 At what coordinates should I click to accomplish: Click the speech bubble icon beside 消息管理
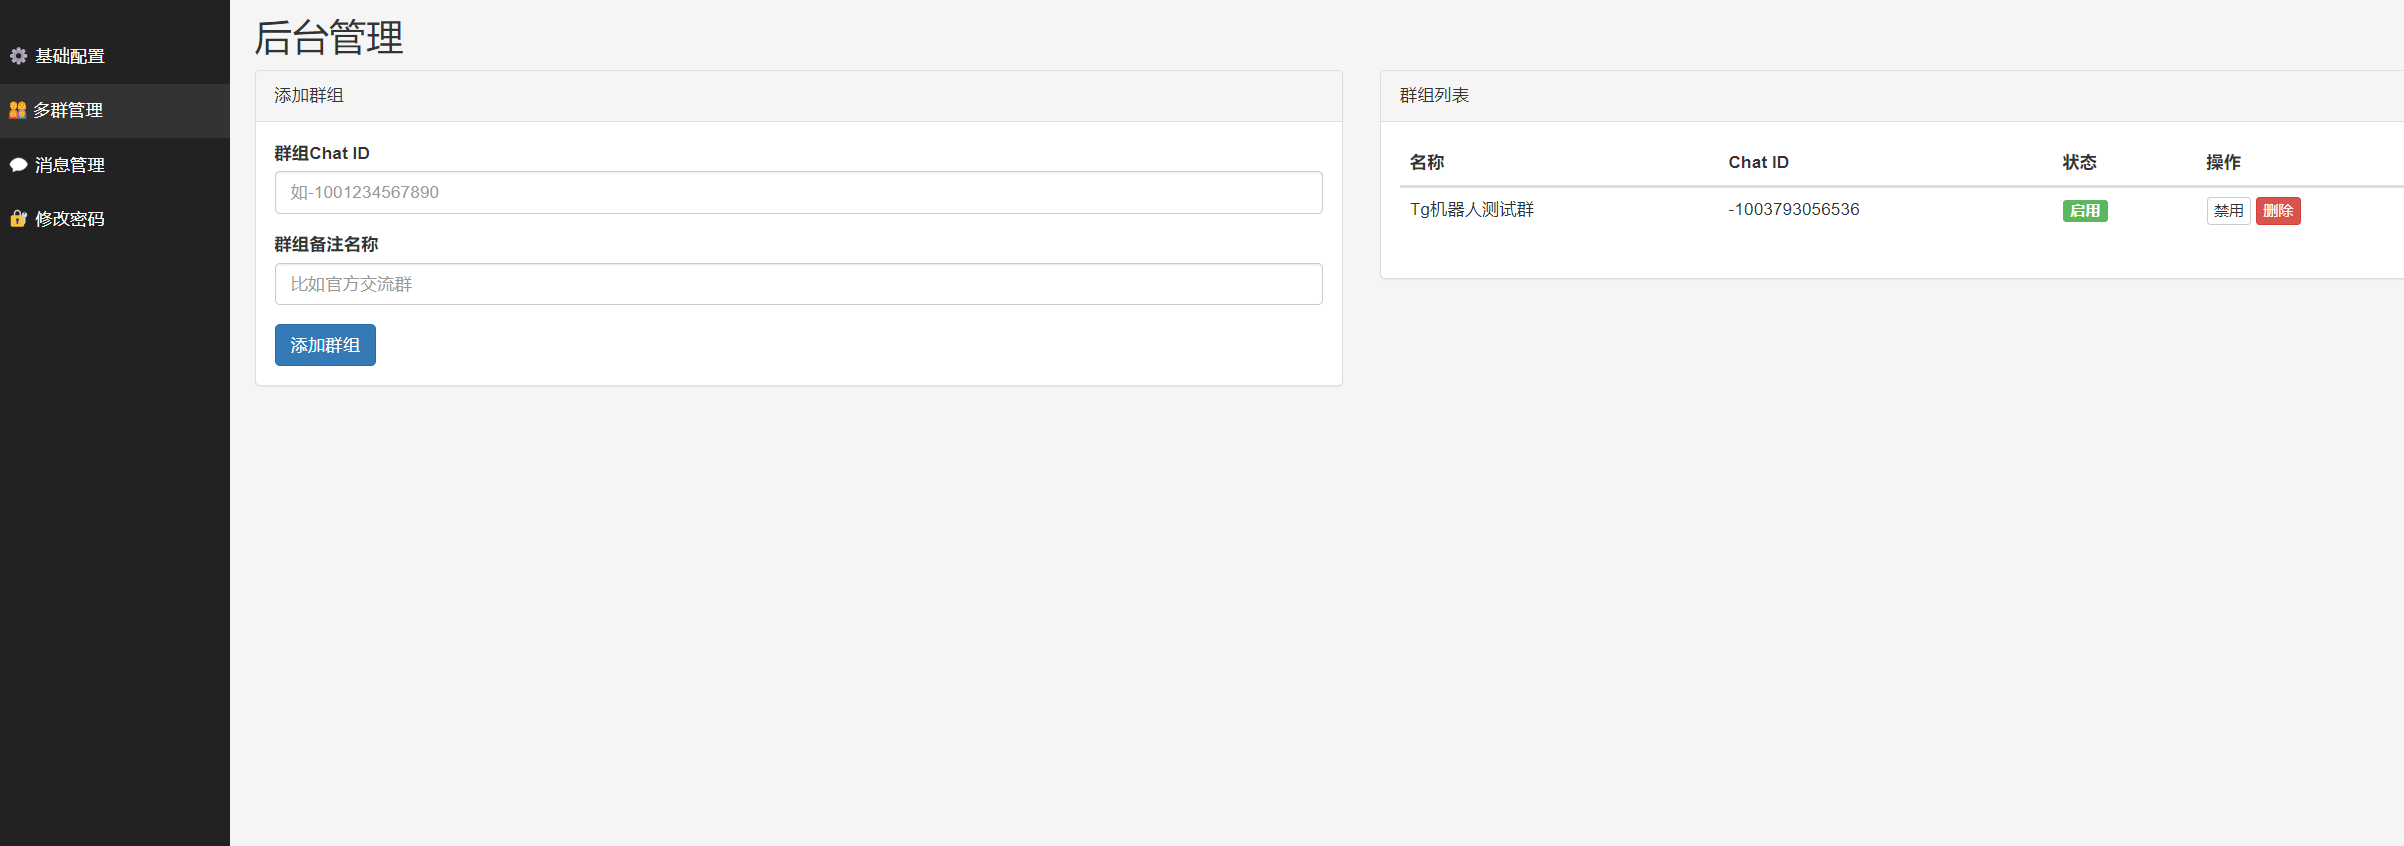coord(18,165)
